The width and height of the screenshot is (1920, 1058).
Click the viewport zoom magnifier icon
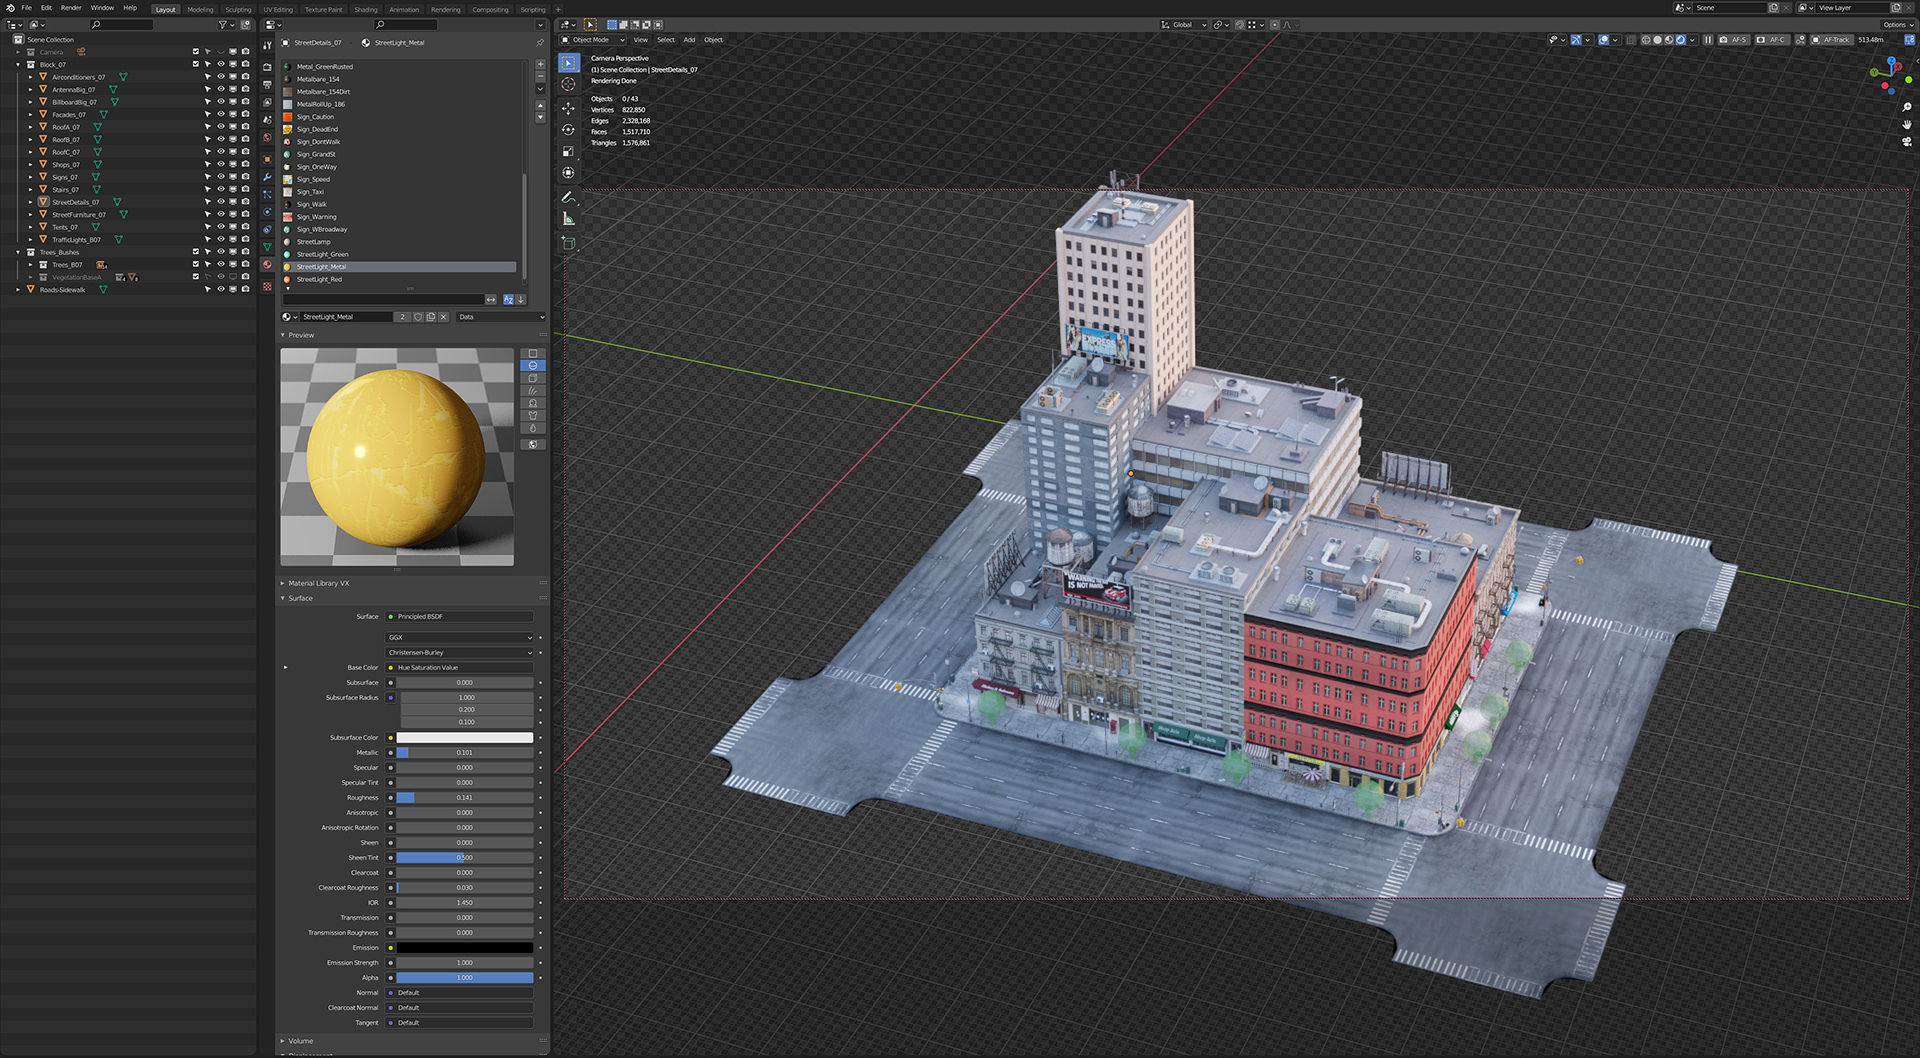tap(1907, 107)
